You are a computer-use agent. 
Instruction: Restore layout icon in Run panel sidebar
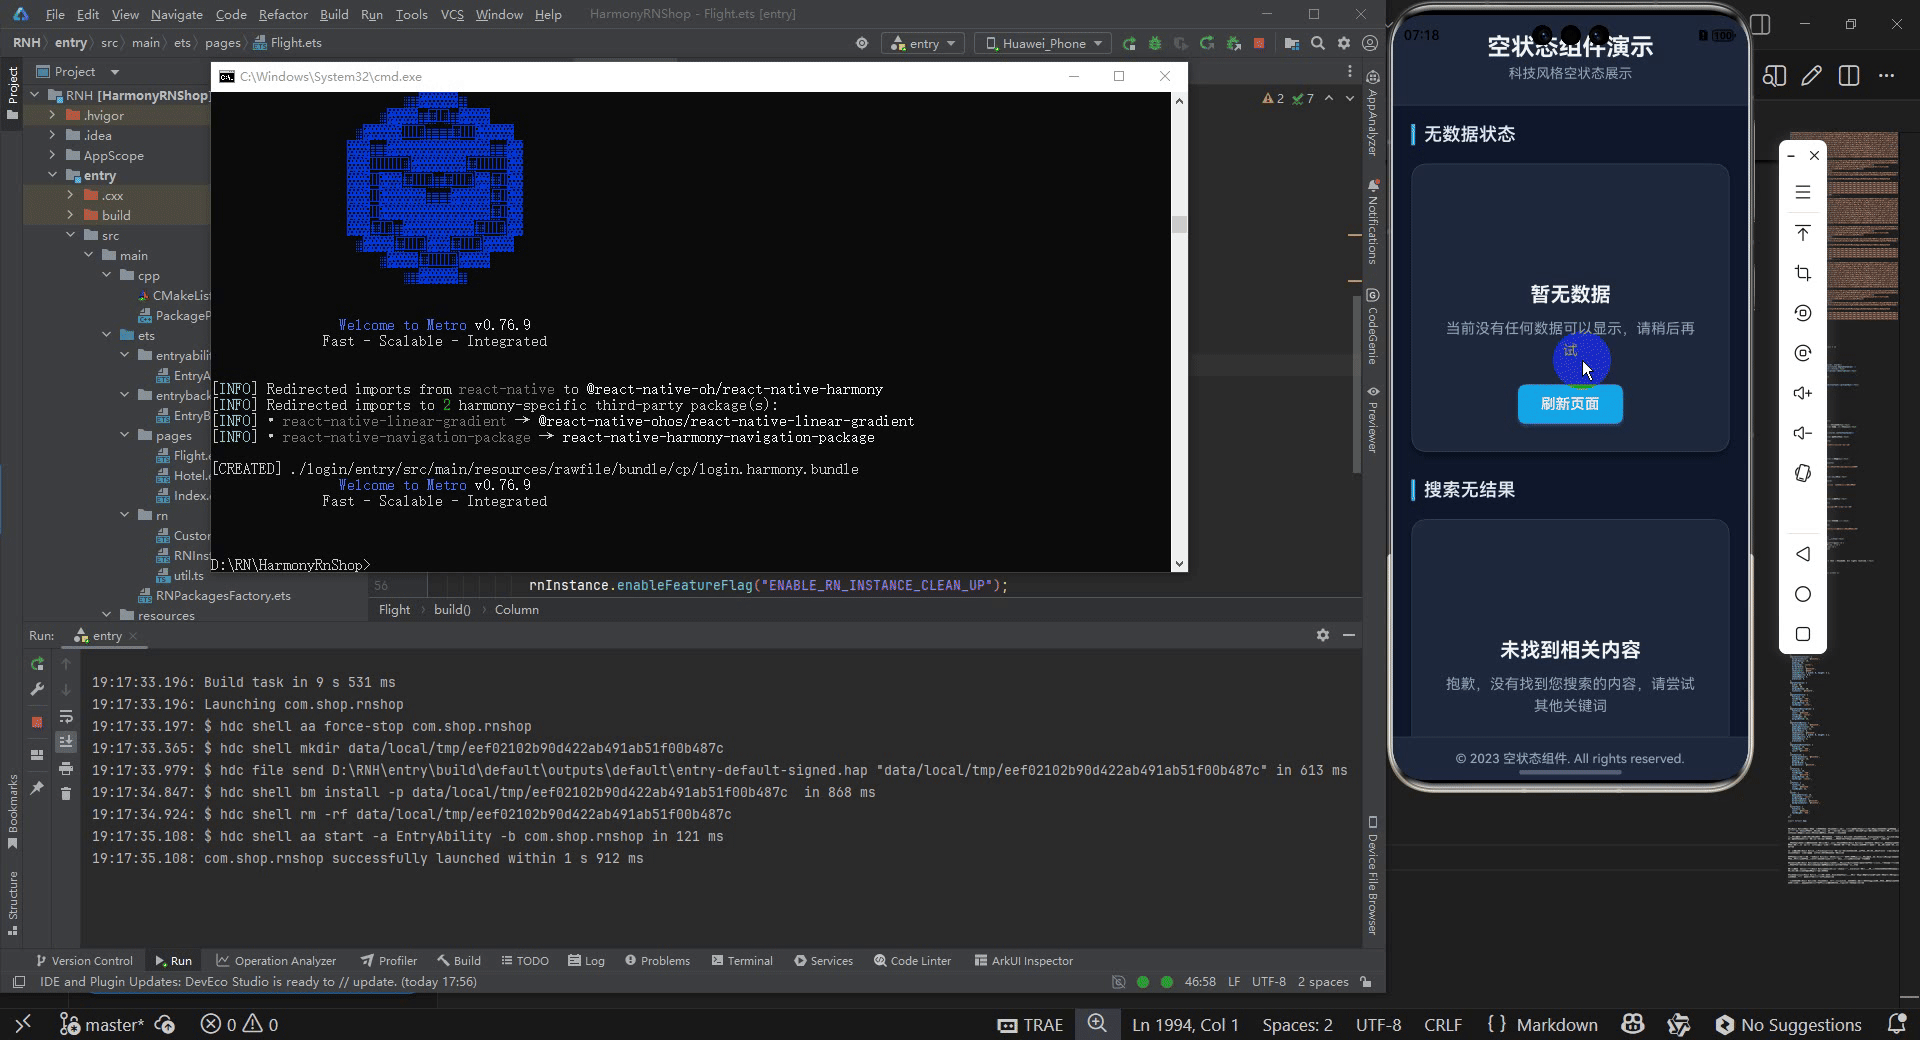coord(37,755)
